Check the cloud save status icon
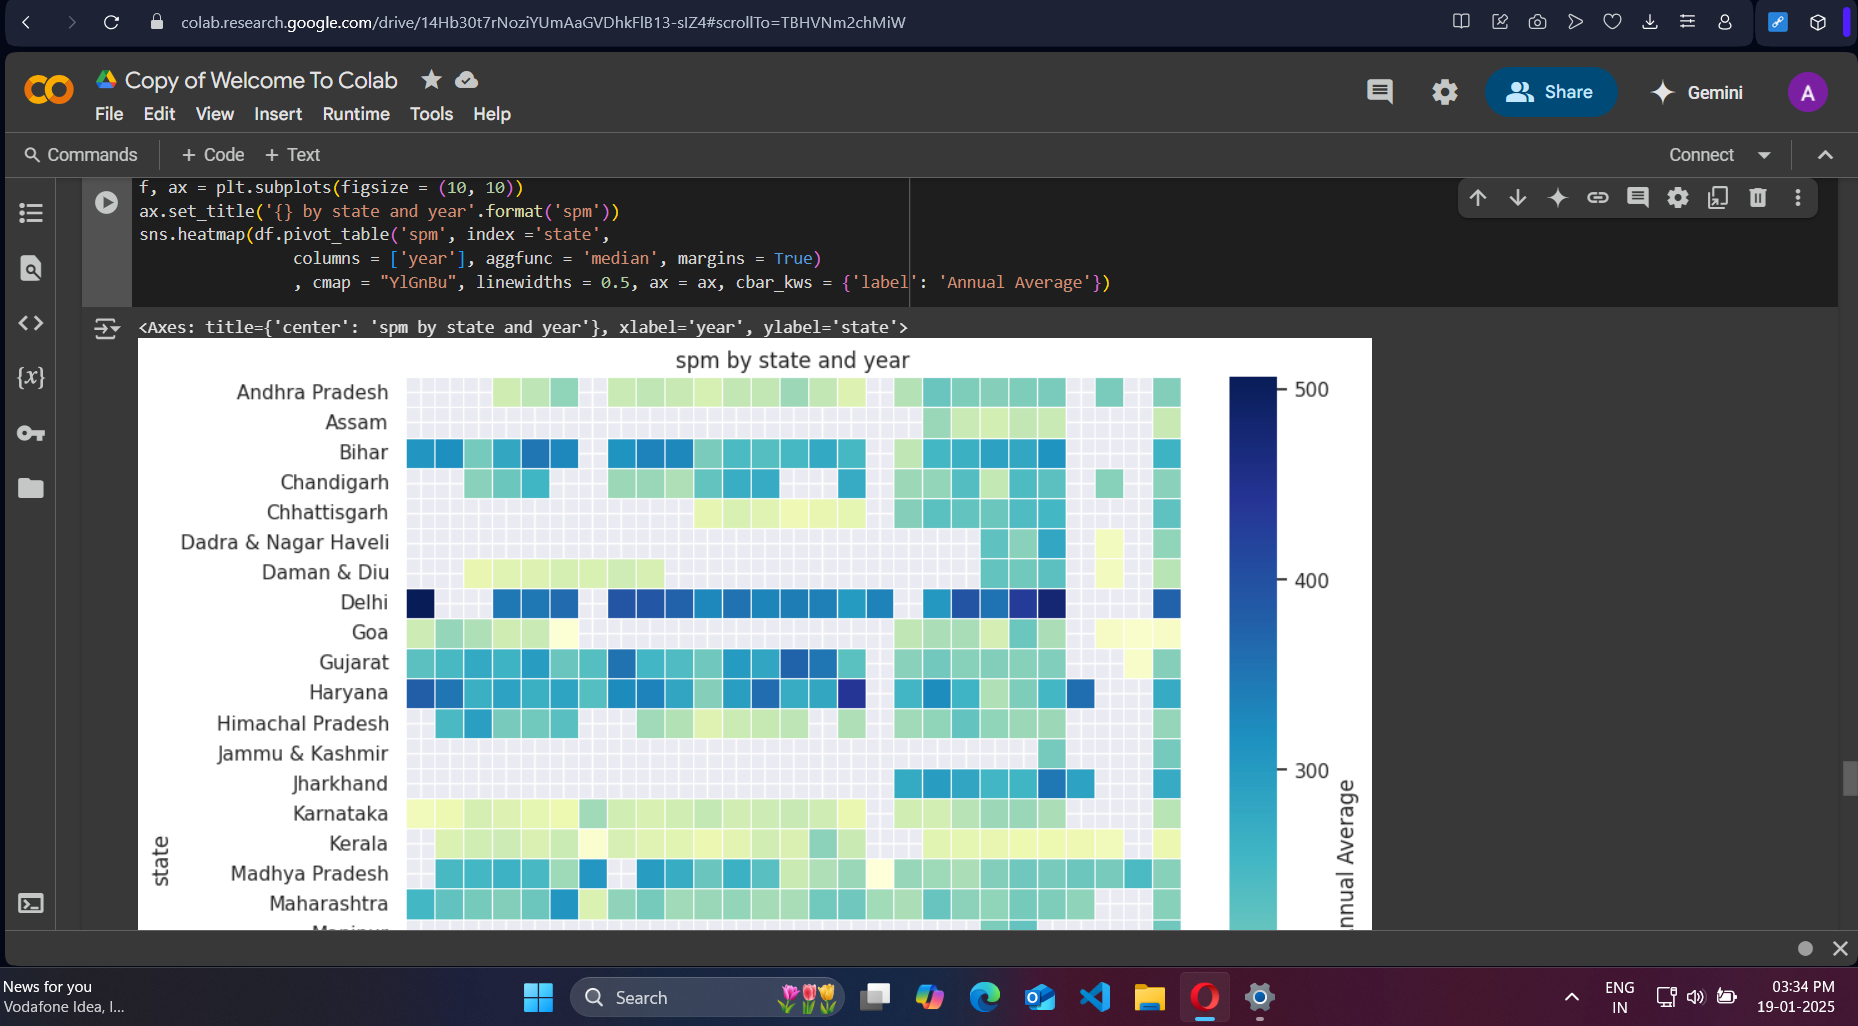This screenshot has width=1858, height=1026. tap(466, 80)
